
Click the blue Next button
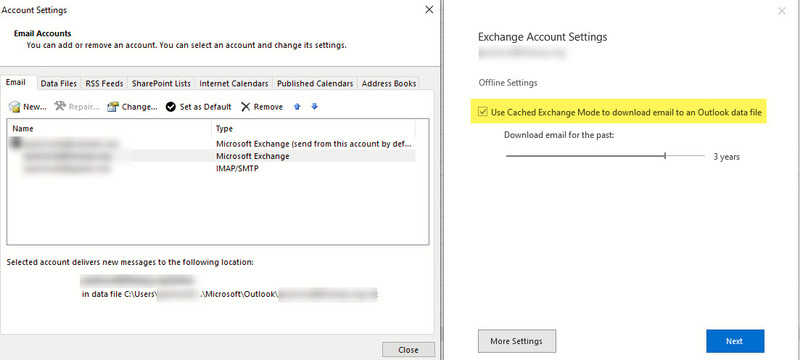pyautogui.click(x=735, y=341)
